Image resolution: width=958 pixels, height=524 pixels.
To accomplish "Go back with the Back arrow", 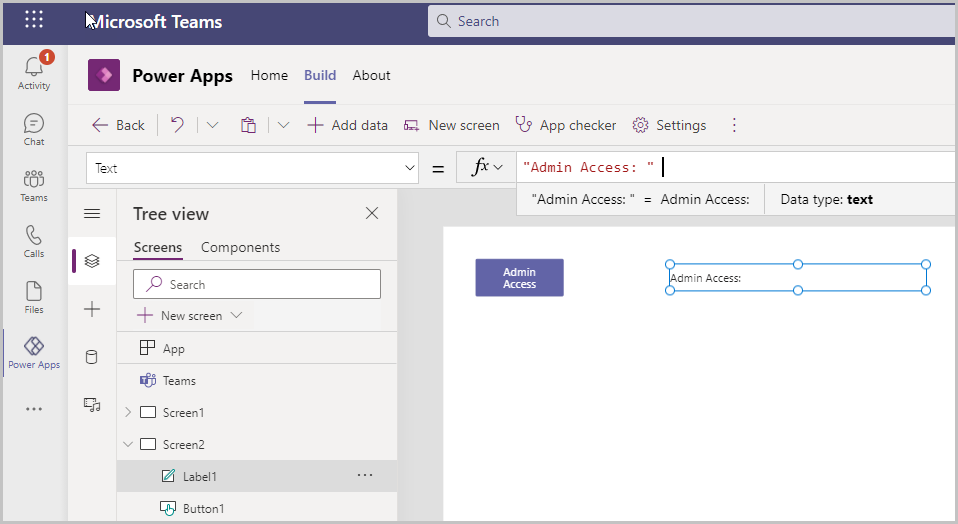I will tap(118, 125).
